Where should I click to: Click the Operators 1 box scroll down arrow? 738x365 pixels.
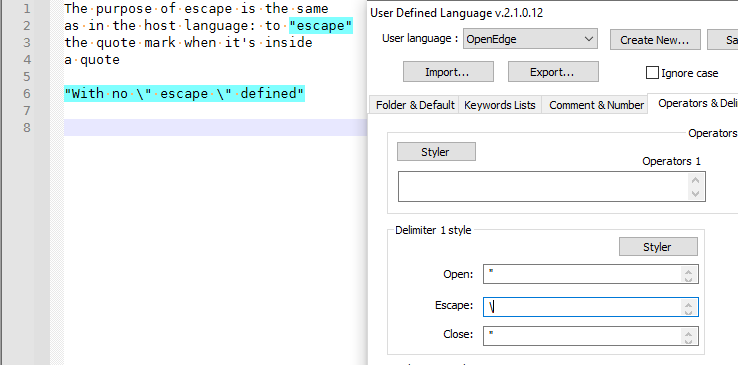pyautogui.click(x=695, y=193)
